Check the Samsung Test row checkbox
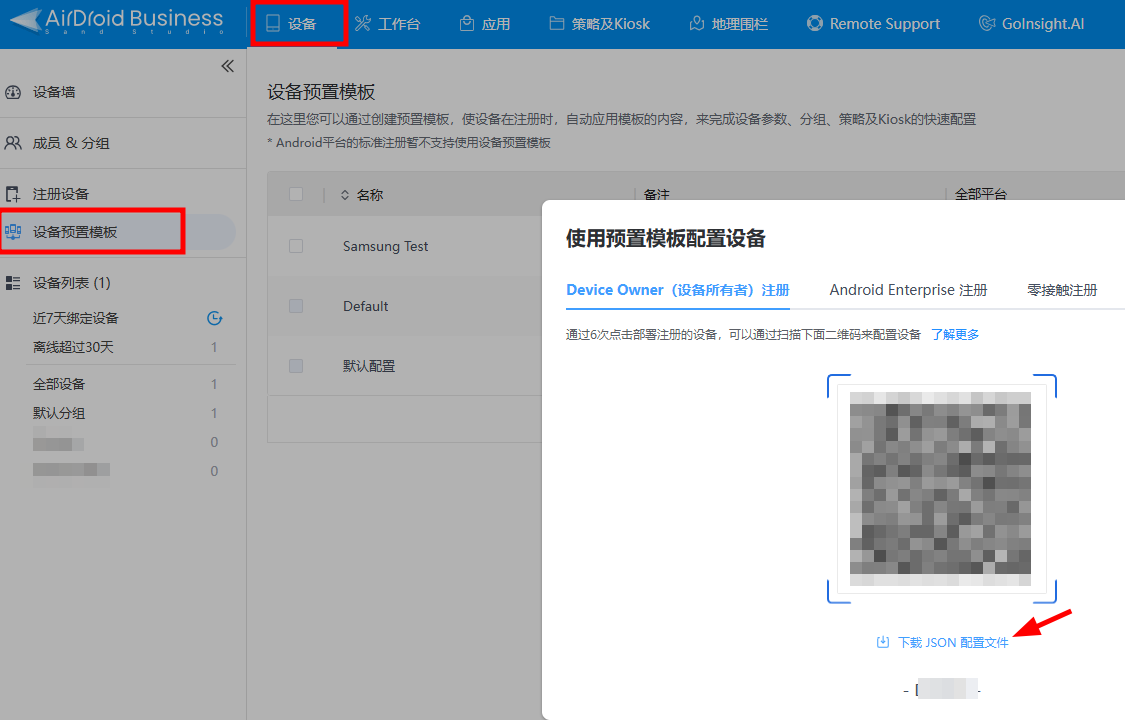Viewport: 1125px width, 720px height. click(x=296, y=246)
